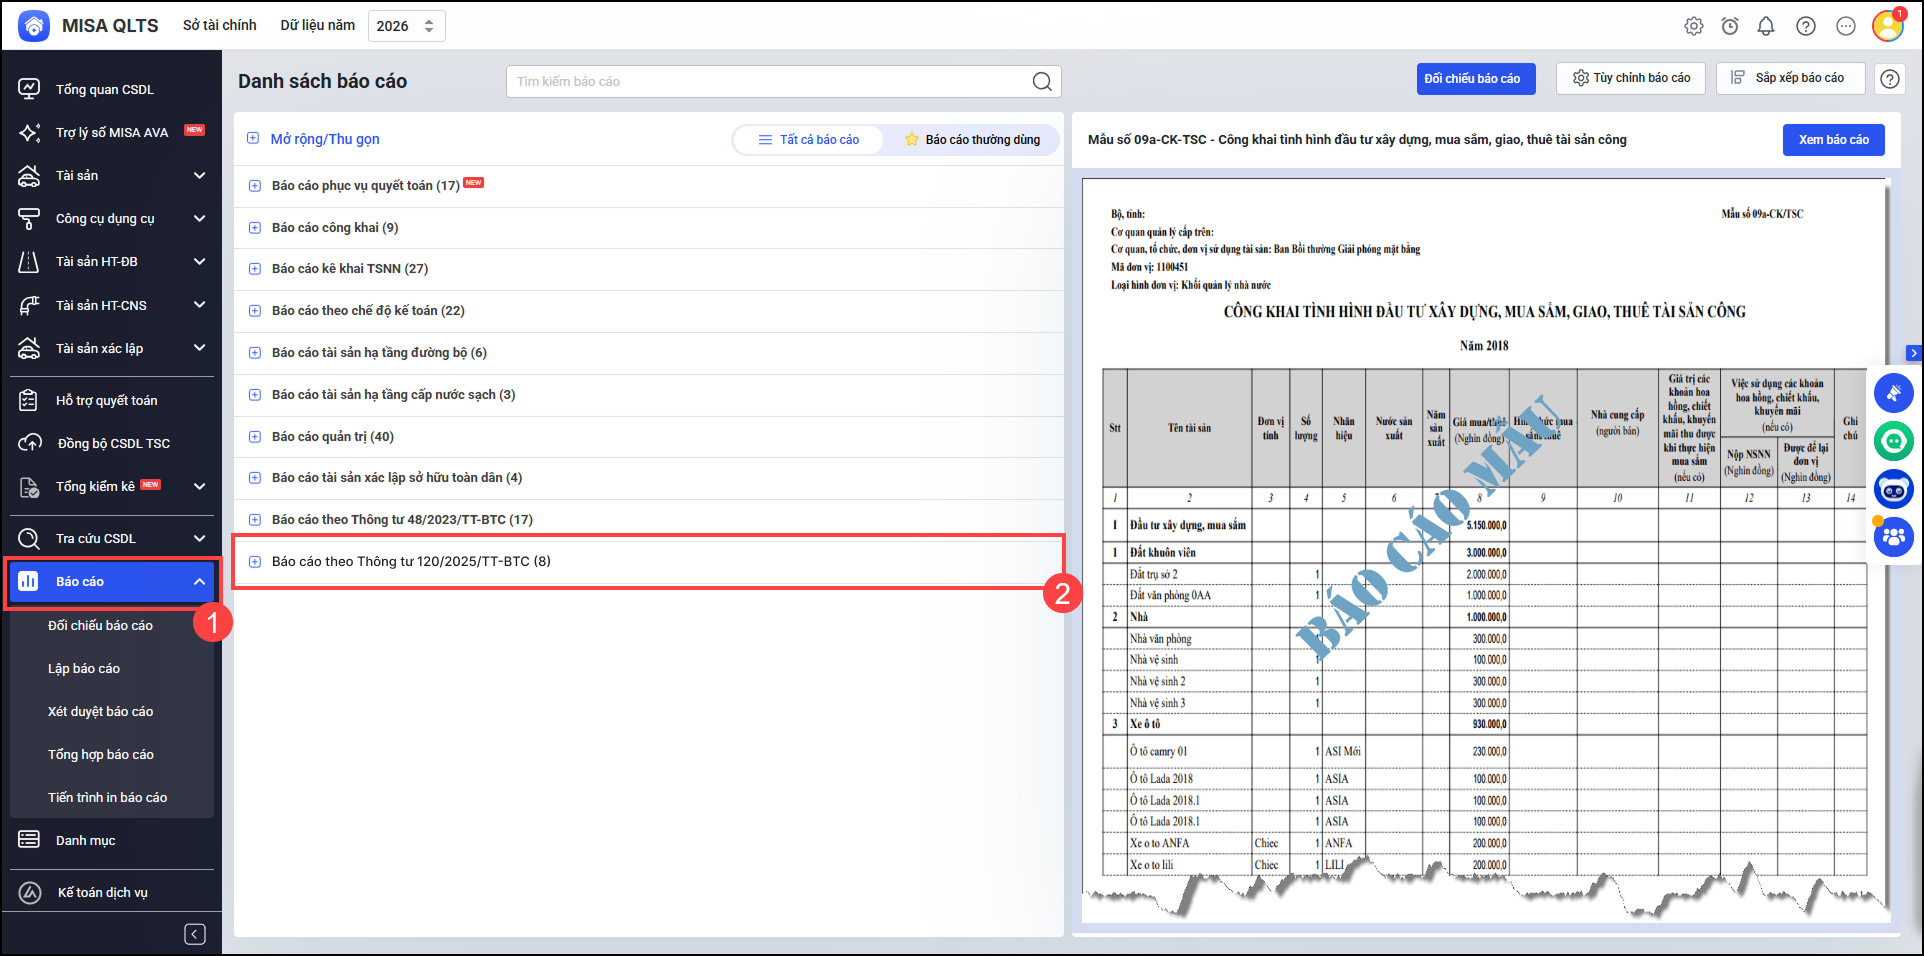Expand Báo cáo tài sản hạ tầng cấp nước sạch (3)
This screenshot has width=1924, height=956.
pos(254,395)
